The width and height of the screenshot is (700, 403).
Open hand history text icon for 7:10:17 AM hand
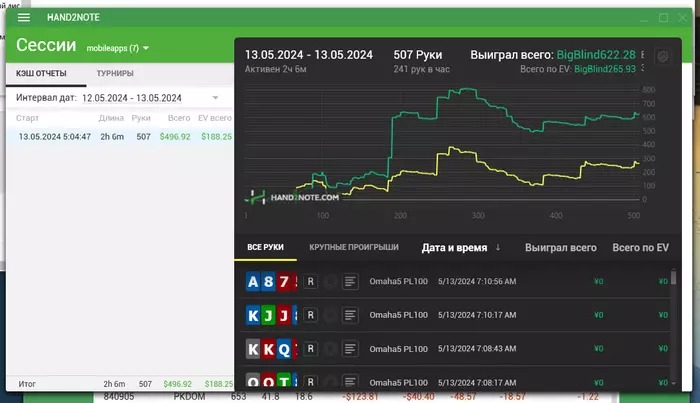click(350, 315)
